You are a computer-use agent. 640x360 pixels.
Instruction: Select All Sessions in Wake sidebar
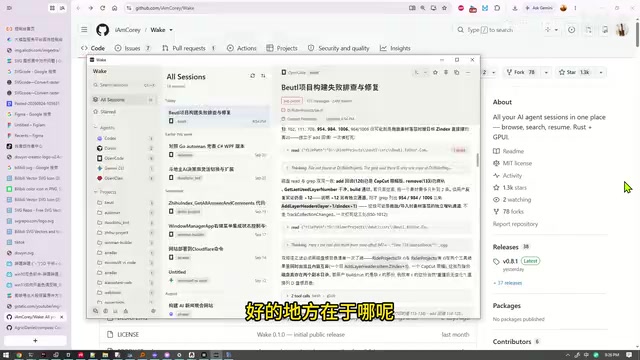(x=123, y=100)
